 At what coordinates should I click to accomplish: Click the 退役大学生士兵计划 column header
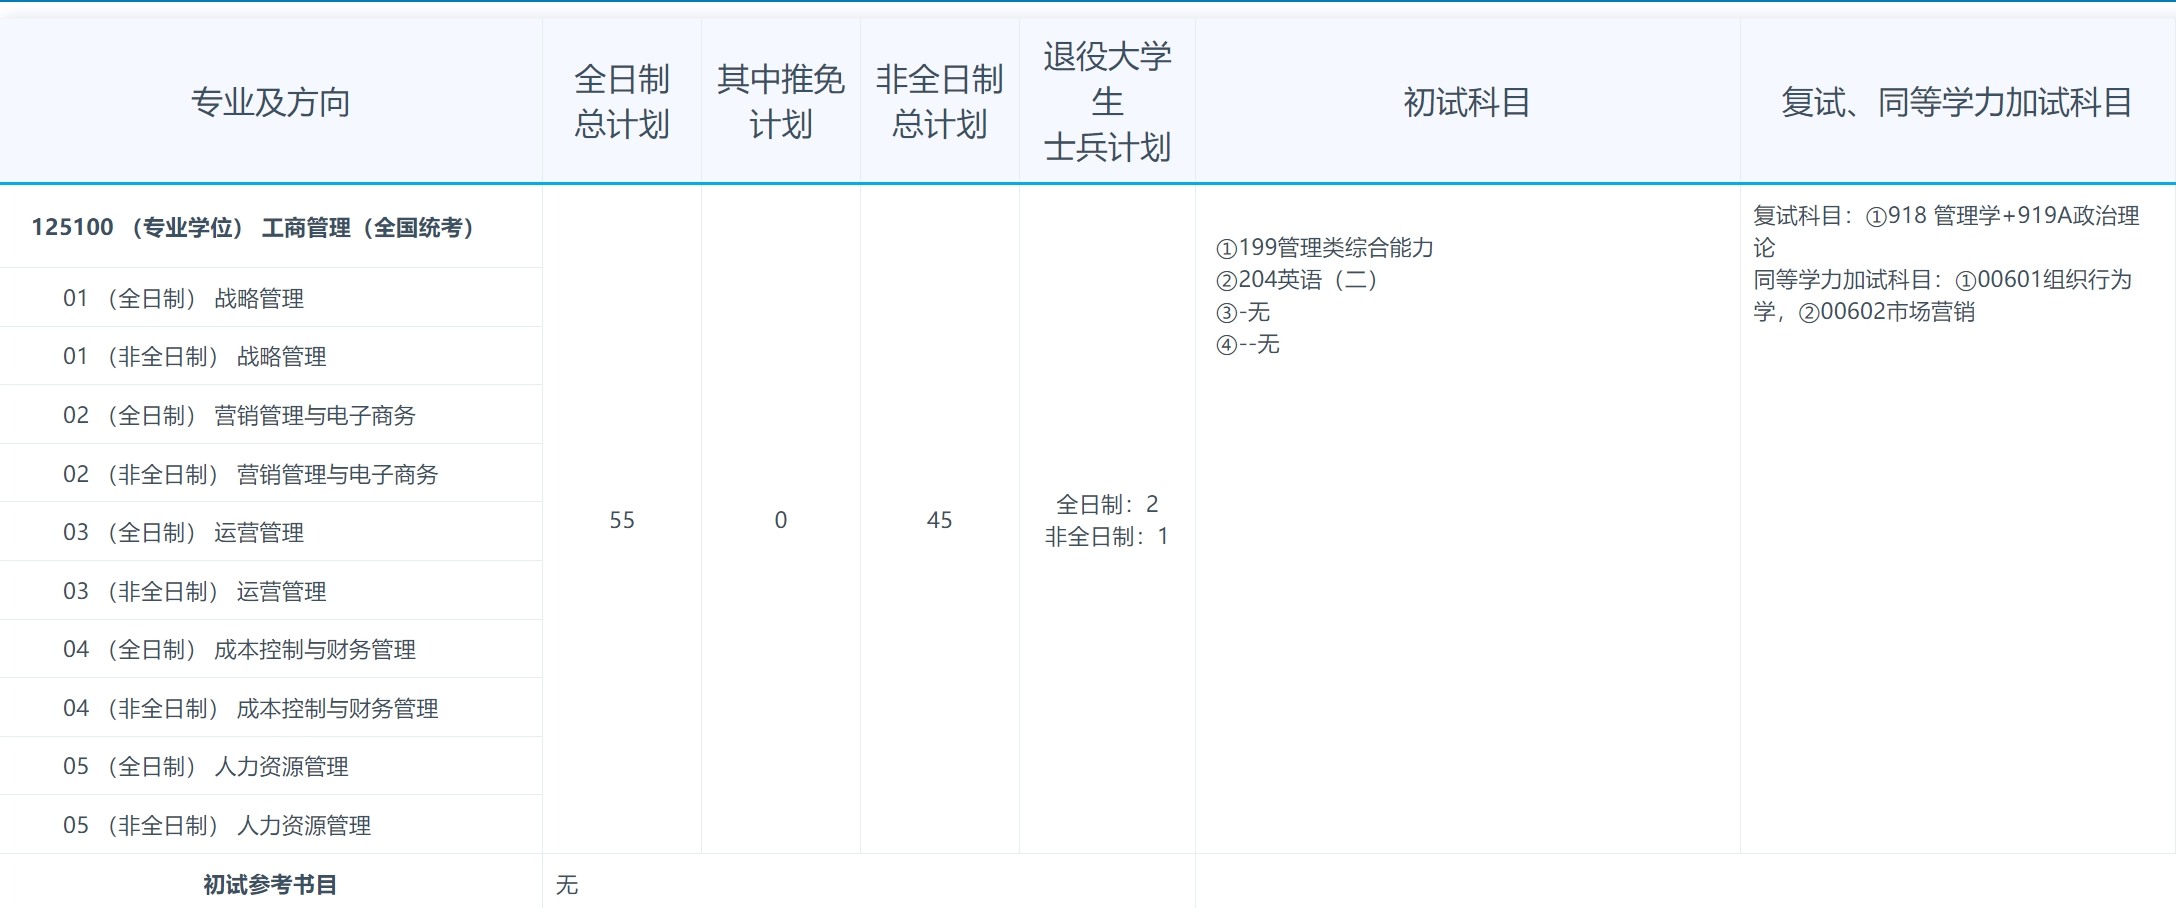point(1107,102)
